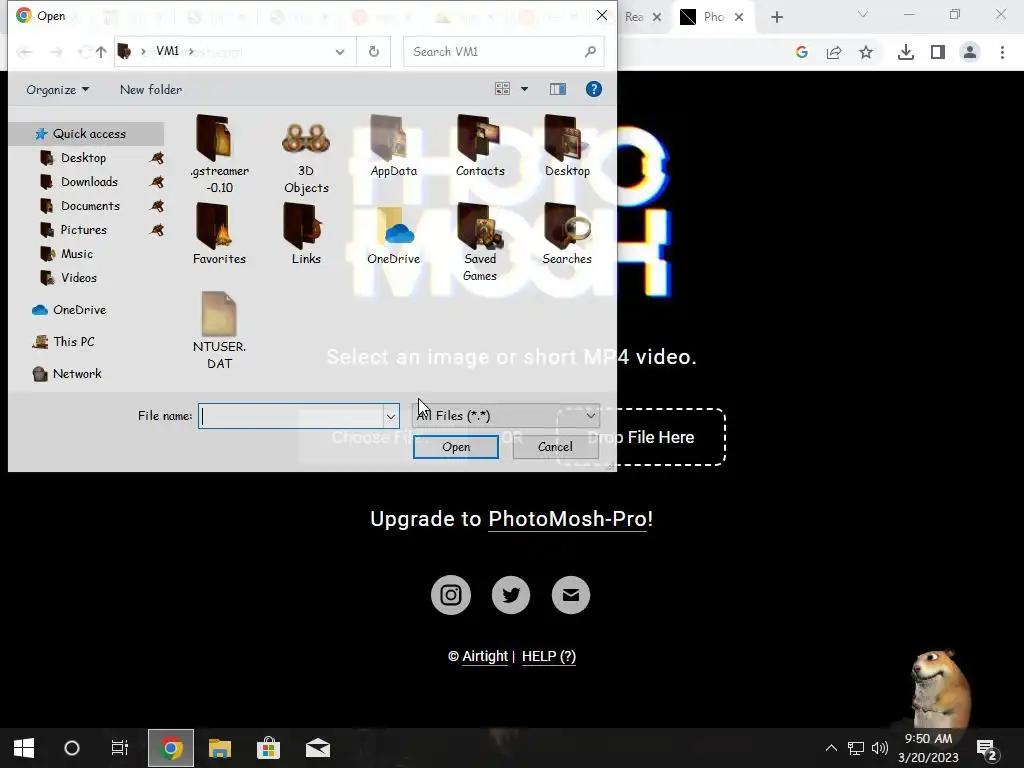Image resolution: width=1024 pixels, height=768 pixels.
Task: Click the Help question mark icon
Action: (593, 89)
